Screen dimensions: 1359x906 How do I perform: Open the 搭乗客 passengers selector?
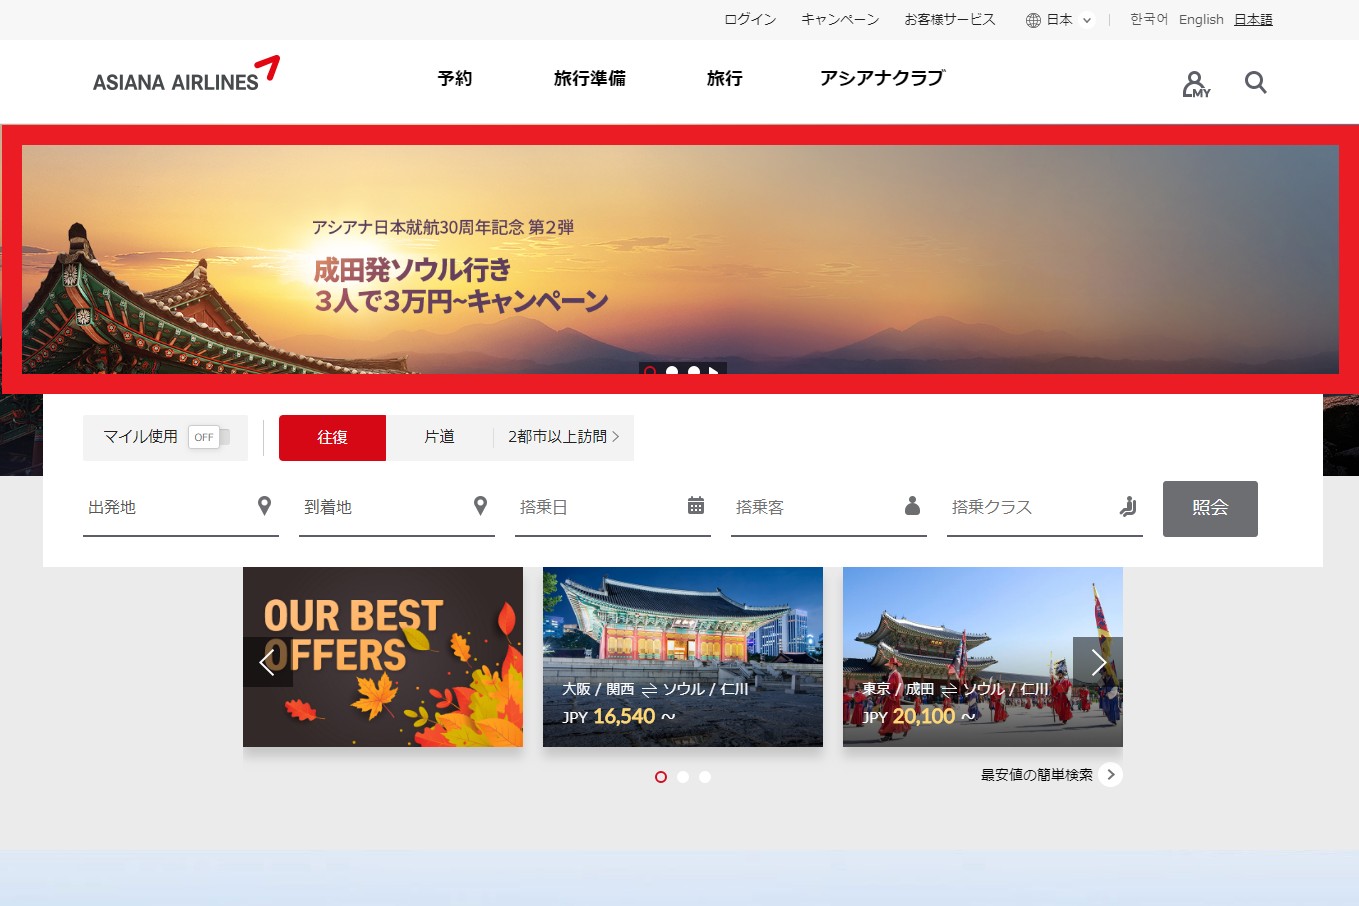tap(829, 507)
